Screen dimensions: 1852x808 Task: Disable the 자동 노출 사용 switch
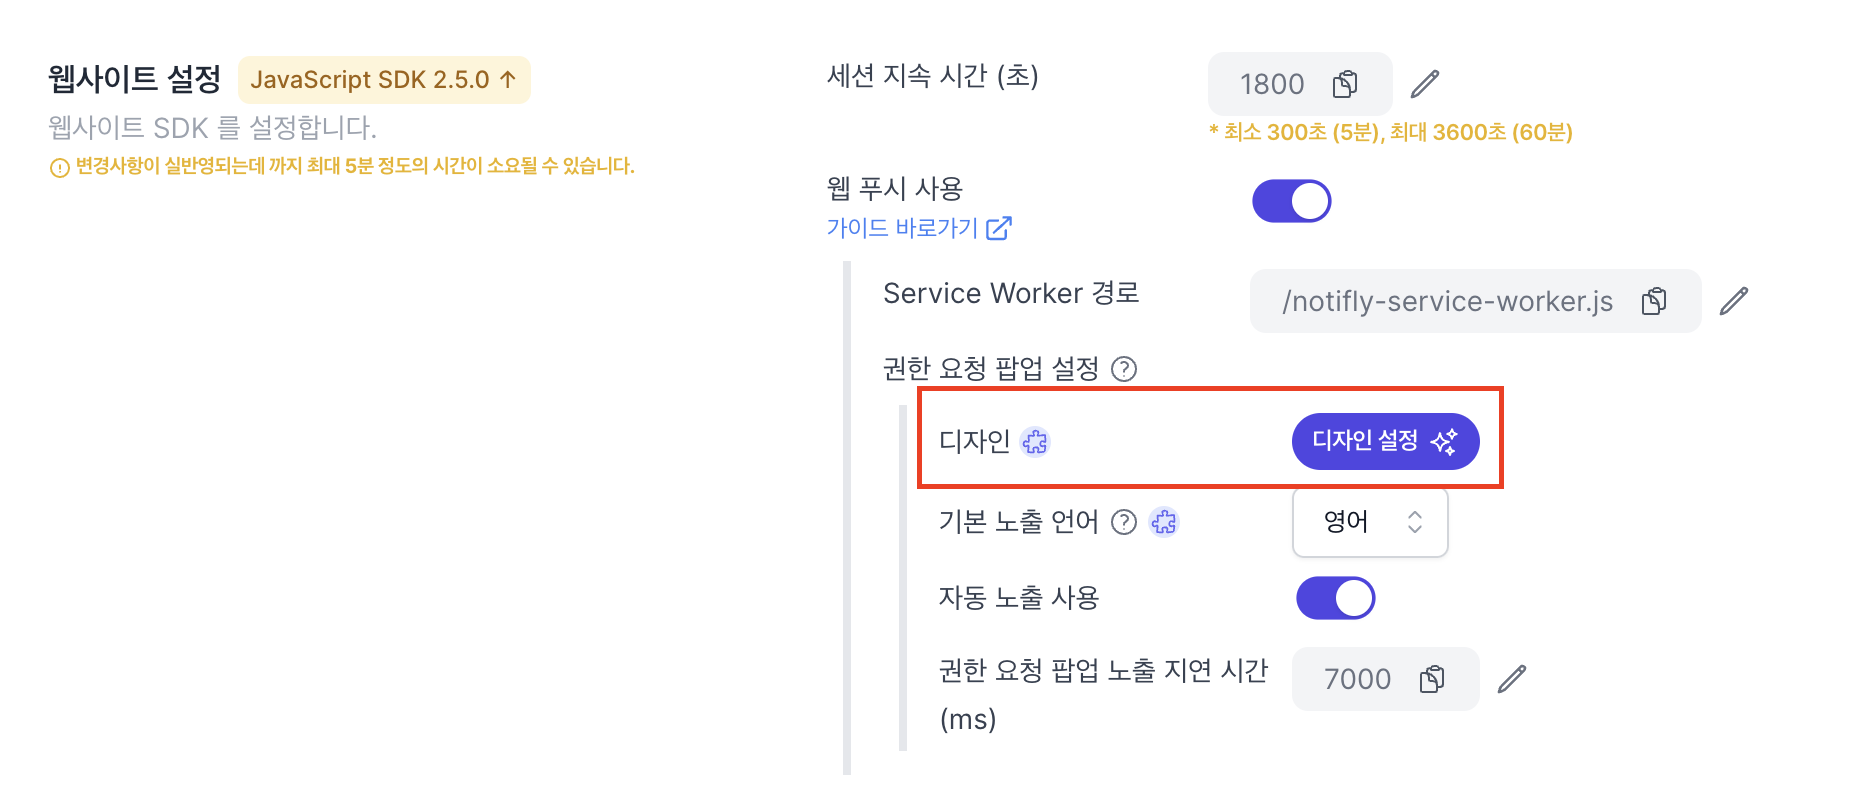coord(1335,598)
